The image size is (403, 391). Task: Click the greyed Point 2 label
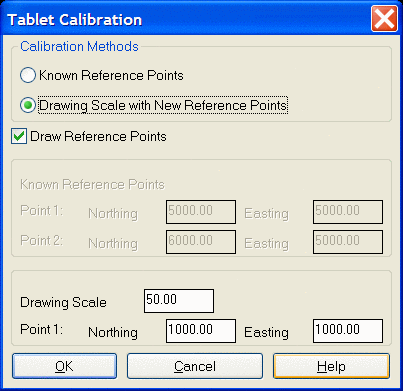tap(41, 240)
